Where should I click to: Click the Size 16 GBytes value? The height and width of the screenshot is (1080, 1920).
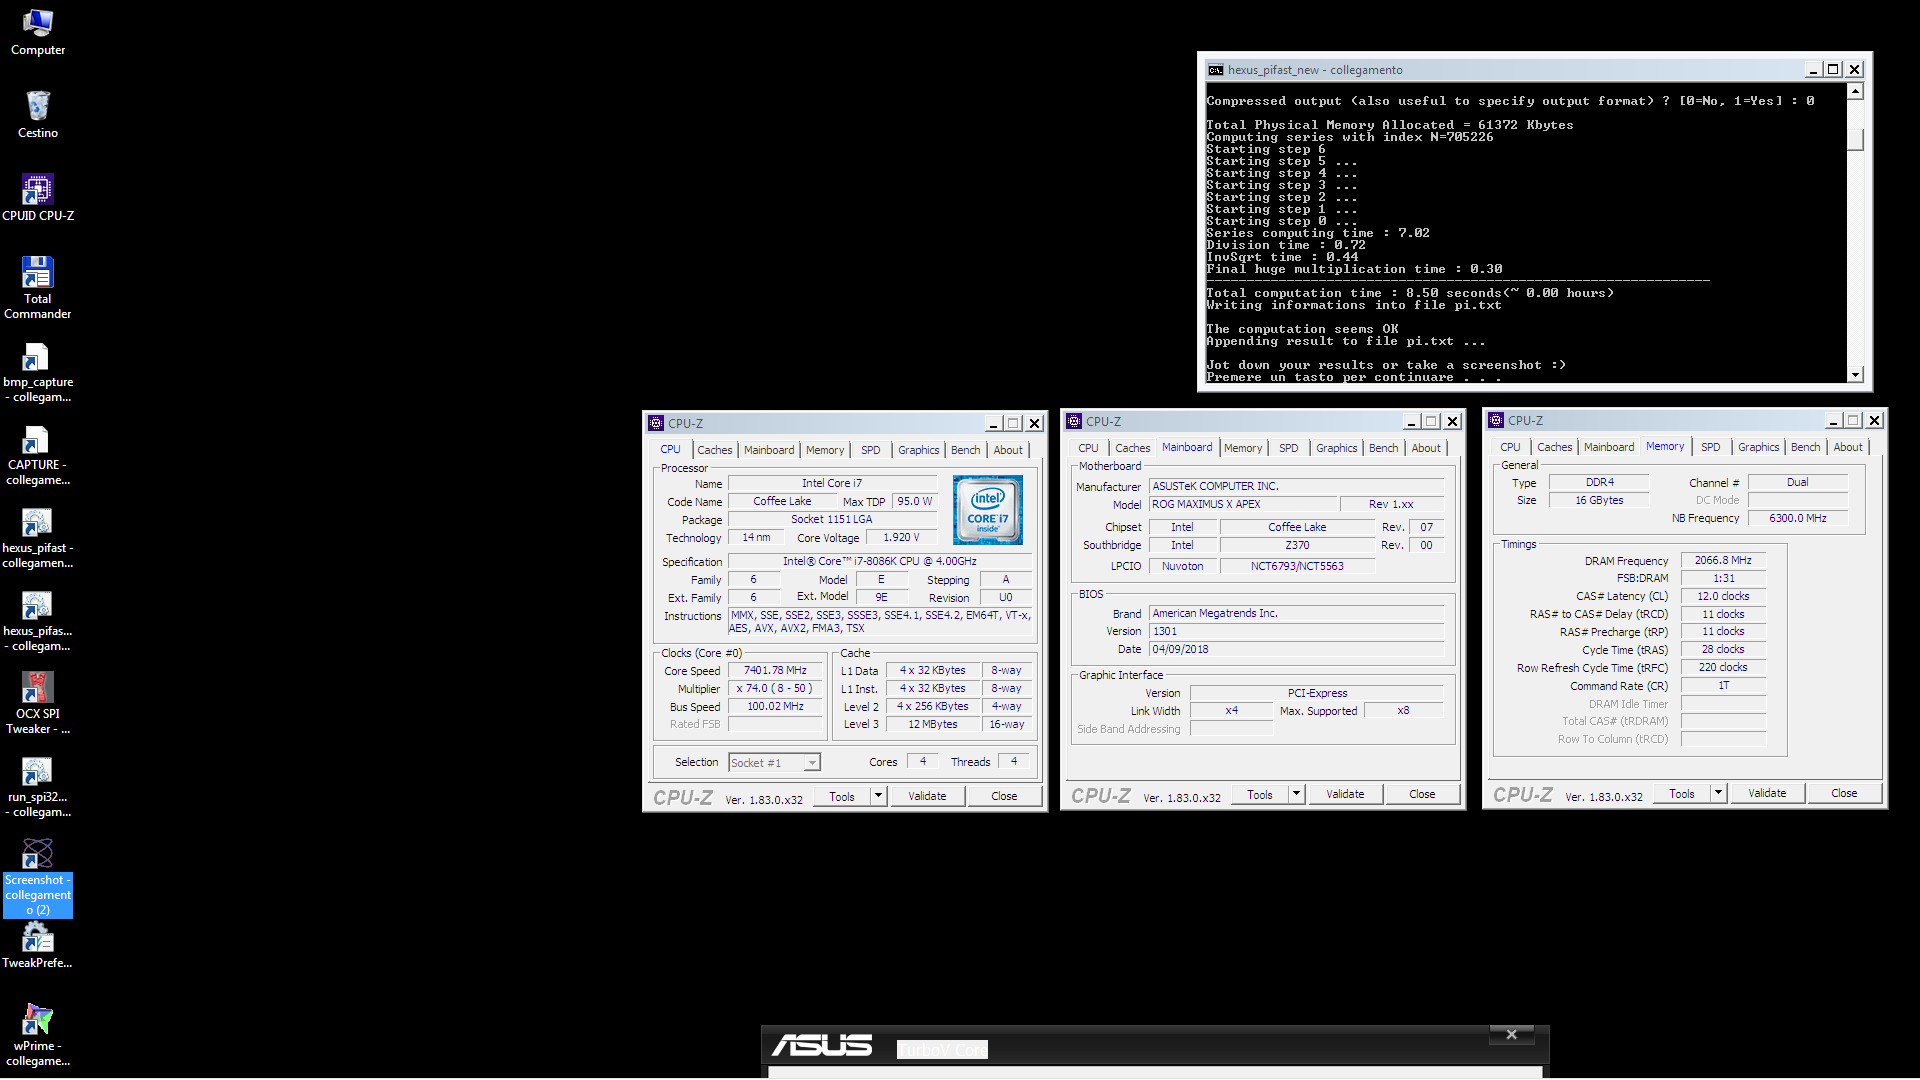point(1599,500)
